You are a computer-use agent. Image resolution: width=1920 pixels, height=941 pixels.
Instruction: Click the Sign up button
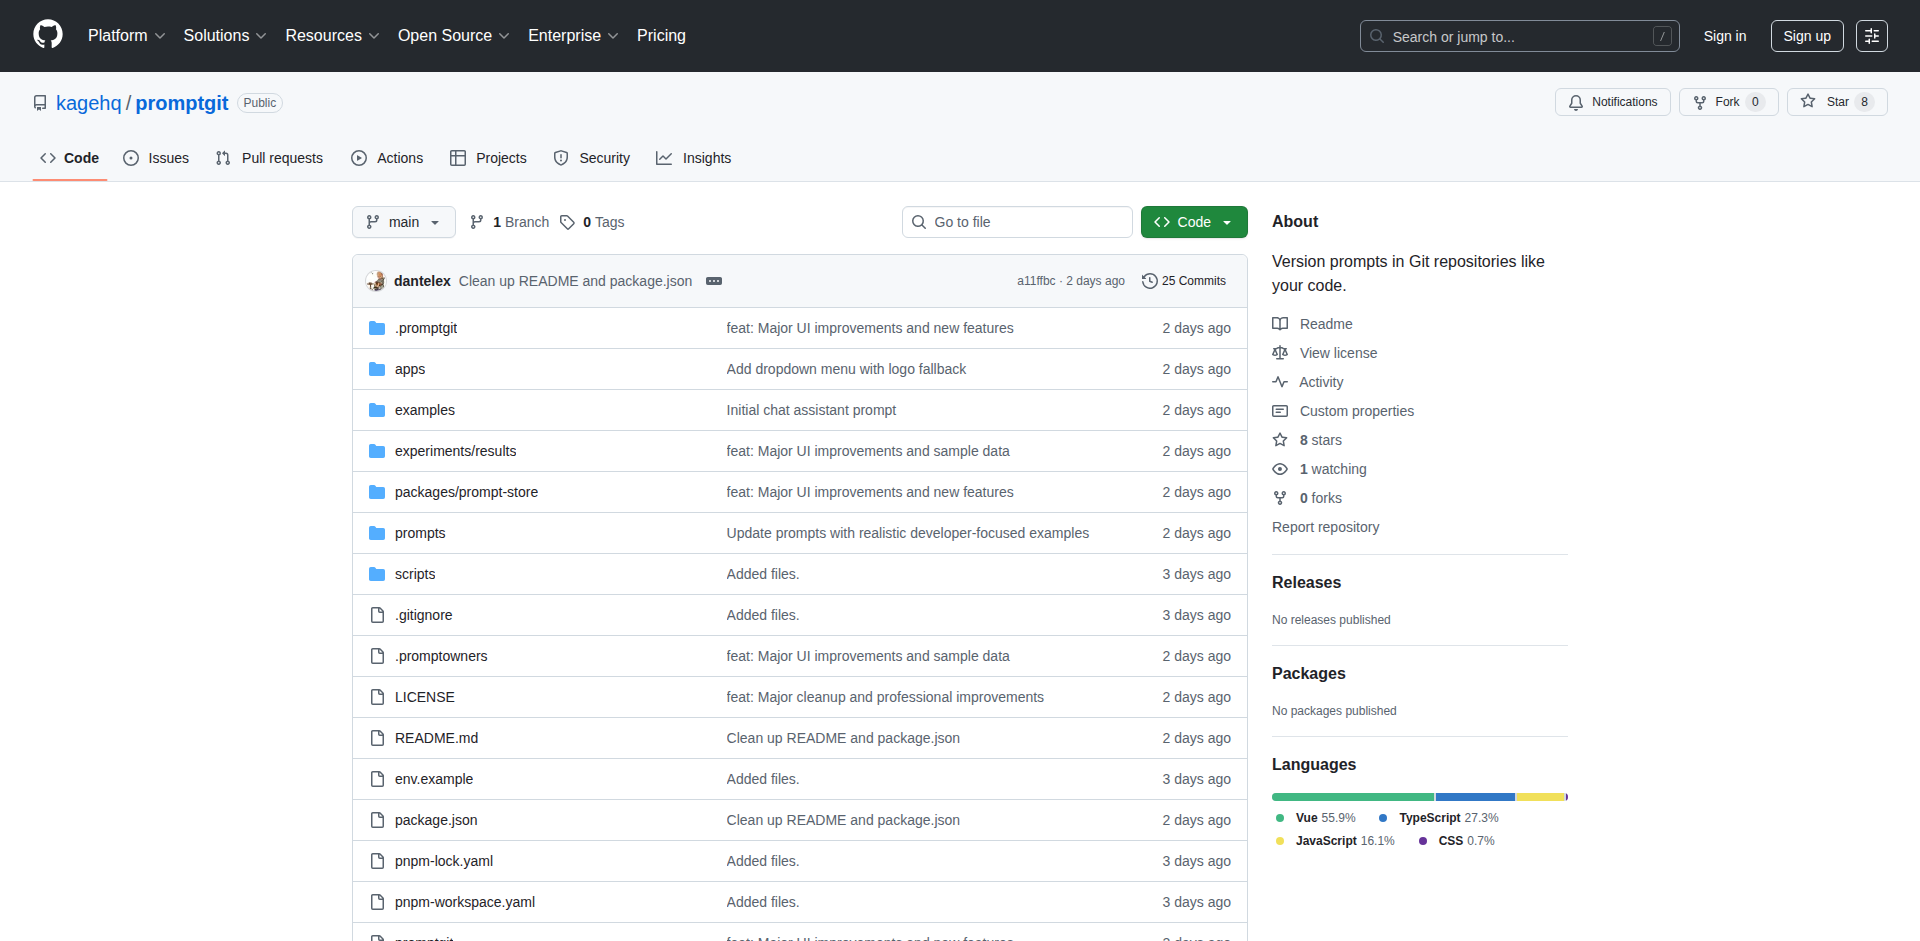[x=1807, y=36]
